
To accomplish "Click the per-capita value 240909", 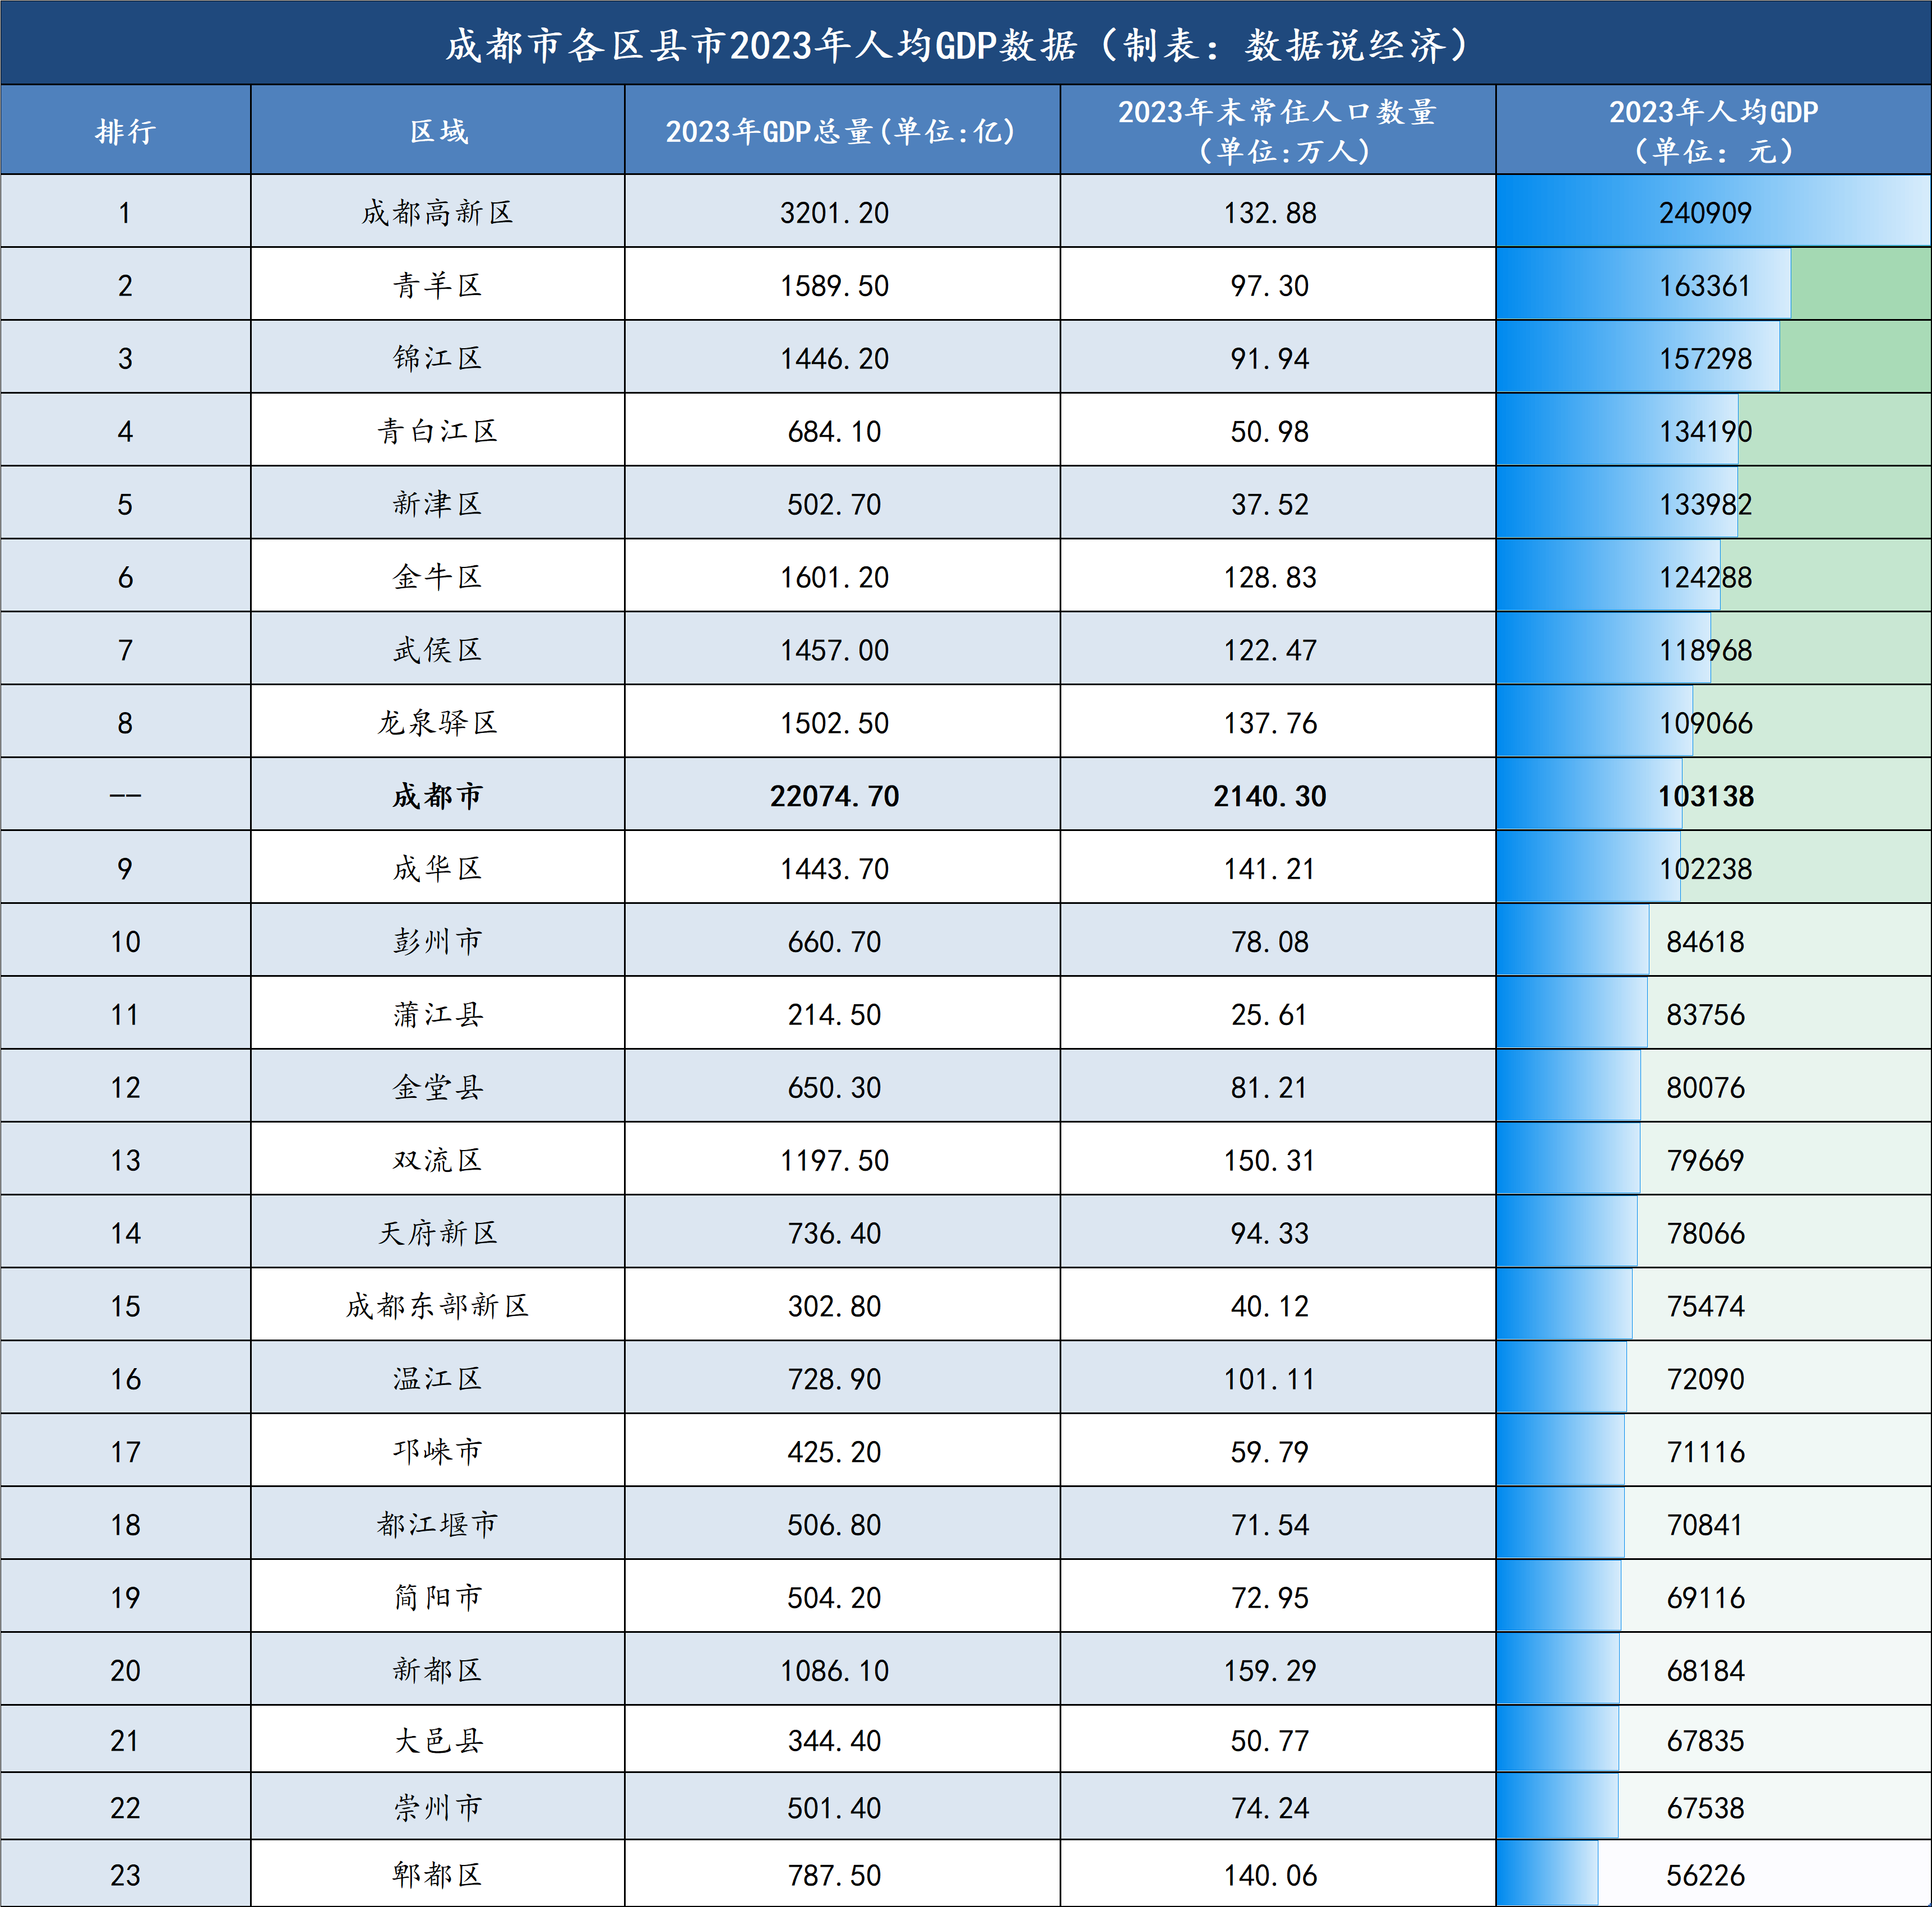I will [1705, 213].
